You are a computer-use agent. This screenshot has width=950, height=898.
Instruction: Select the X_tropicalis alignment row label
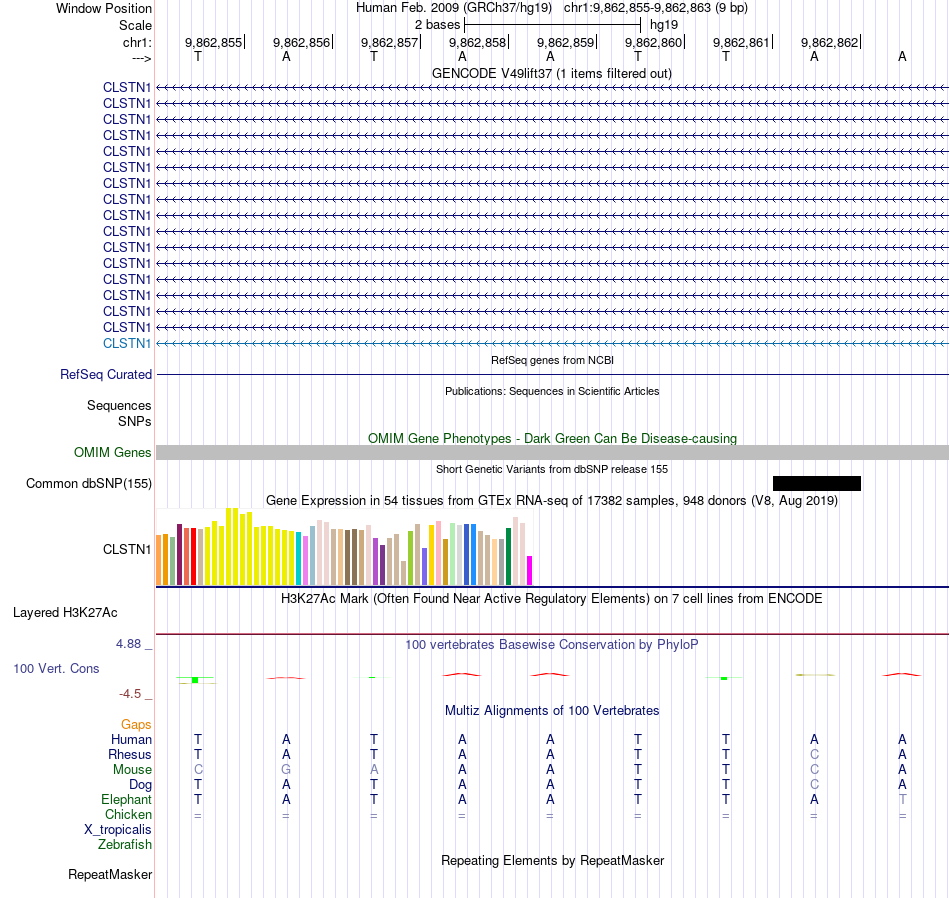pyautogui.click(x=118, y=830)
